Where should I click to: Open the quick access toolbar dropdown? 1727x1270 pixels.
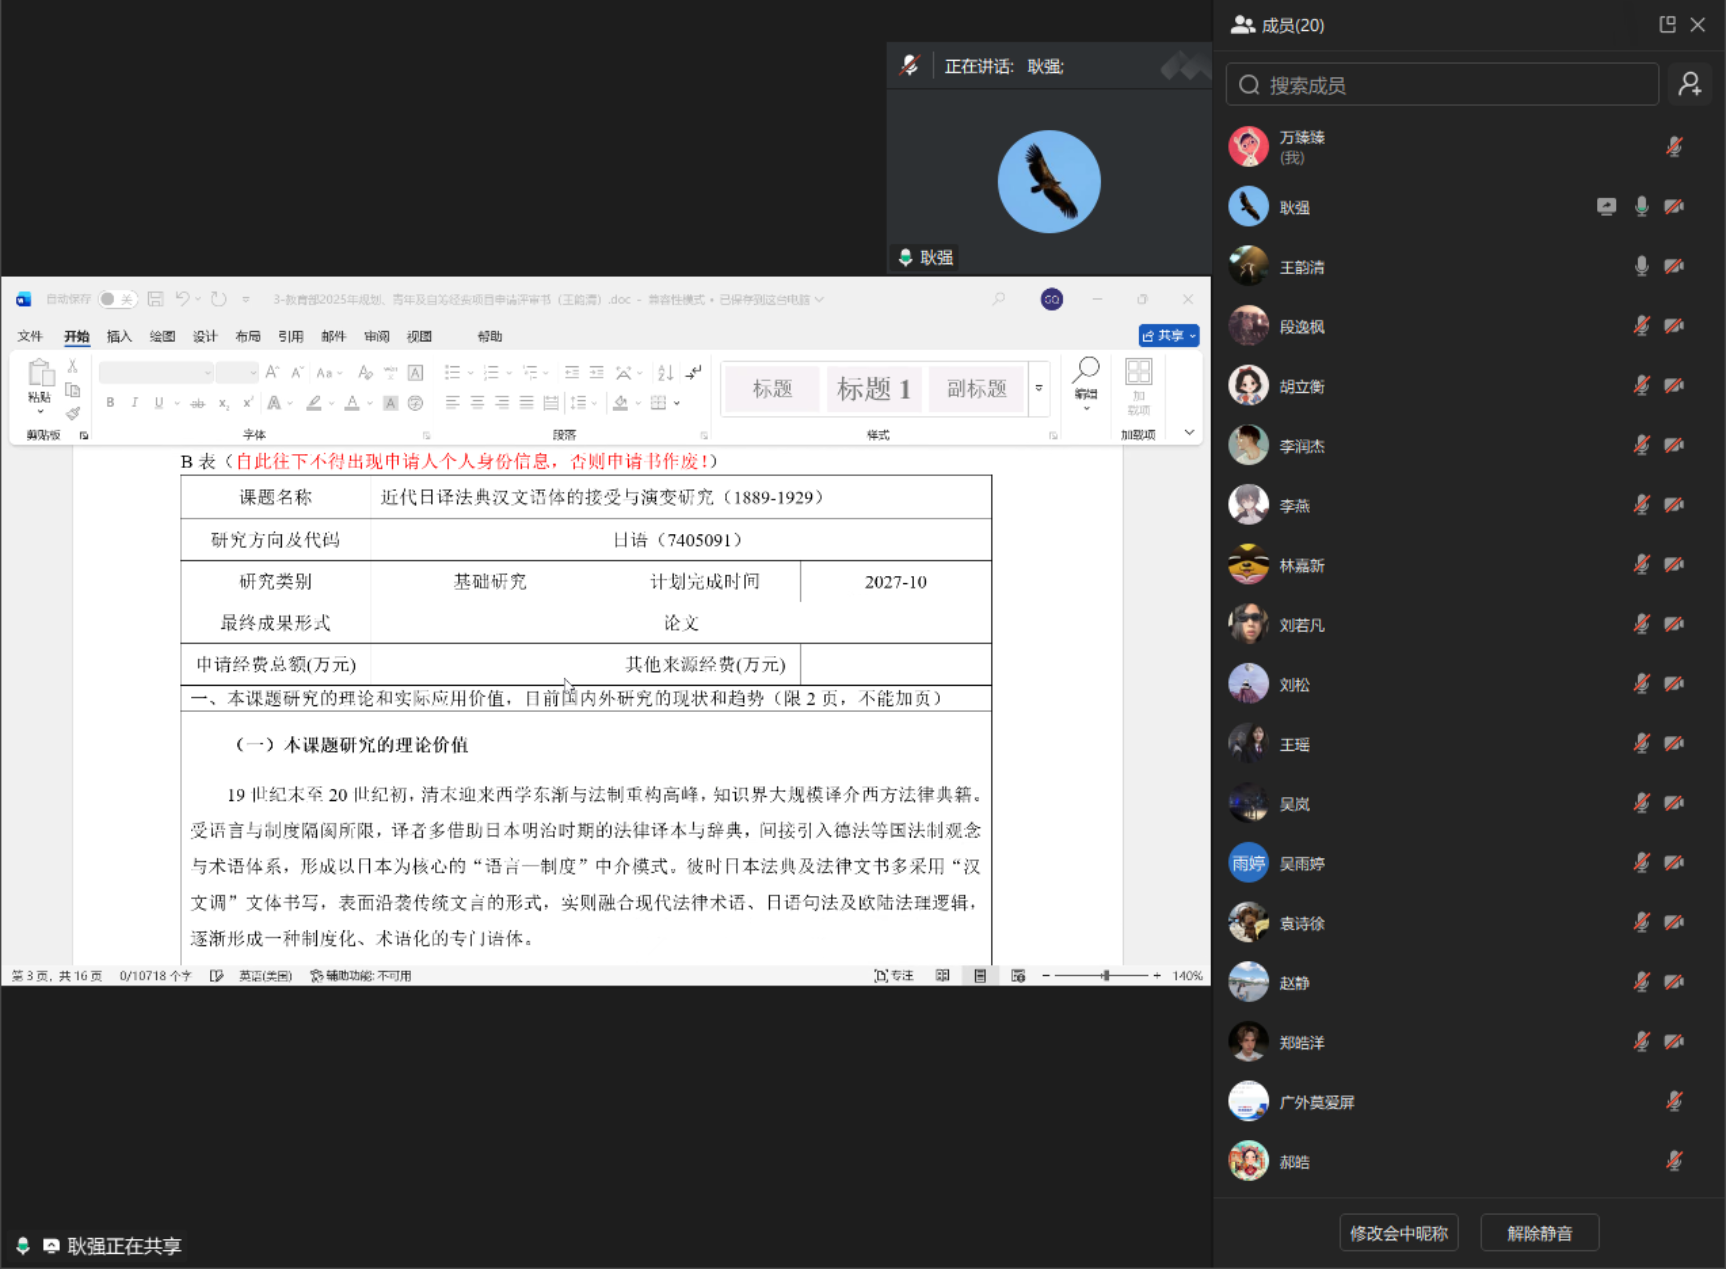point(244,299)
